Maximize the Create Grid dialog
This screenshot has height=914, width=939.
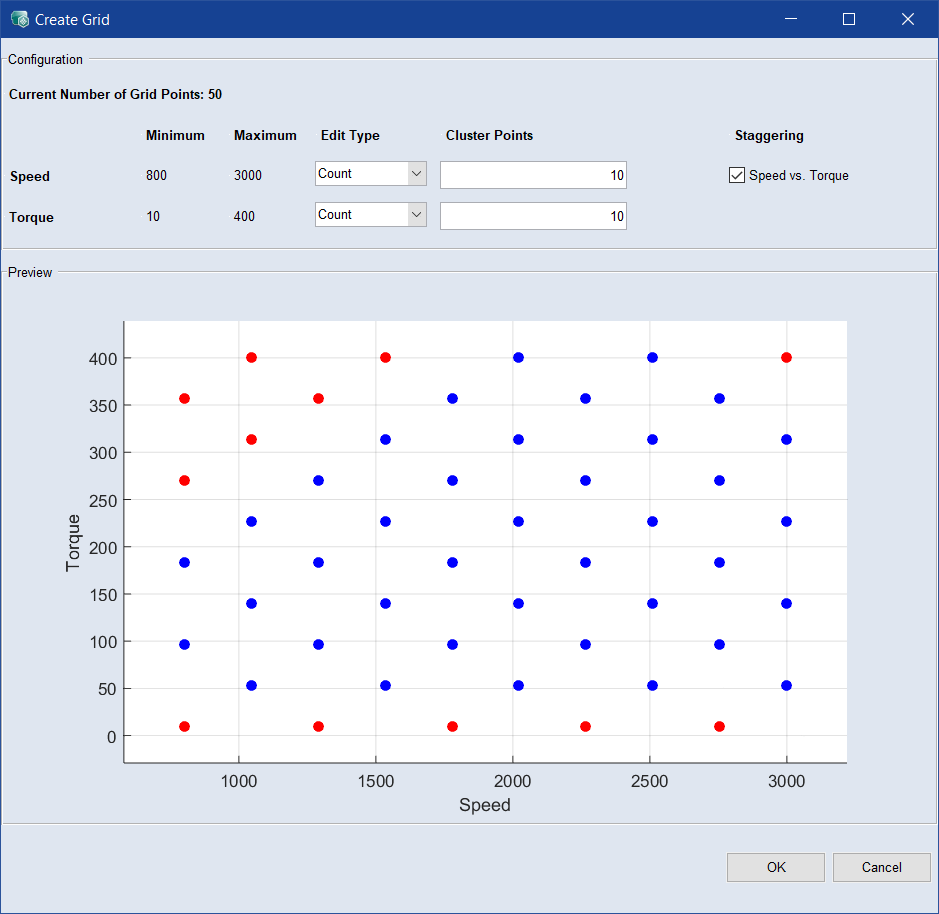pyautogui.click(x=849, y=19)
